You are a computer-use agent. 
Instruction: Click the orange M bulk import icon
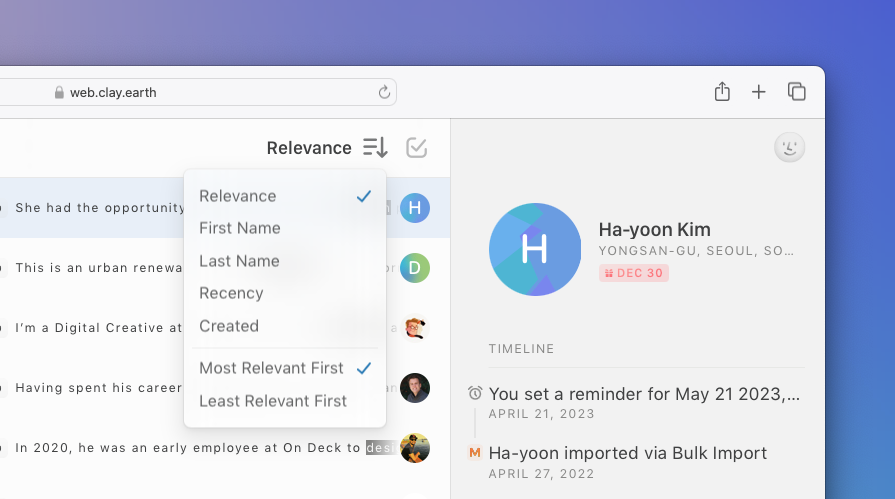[x=475, y=453]
